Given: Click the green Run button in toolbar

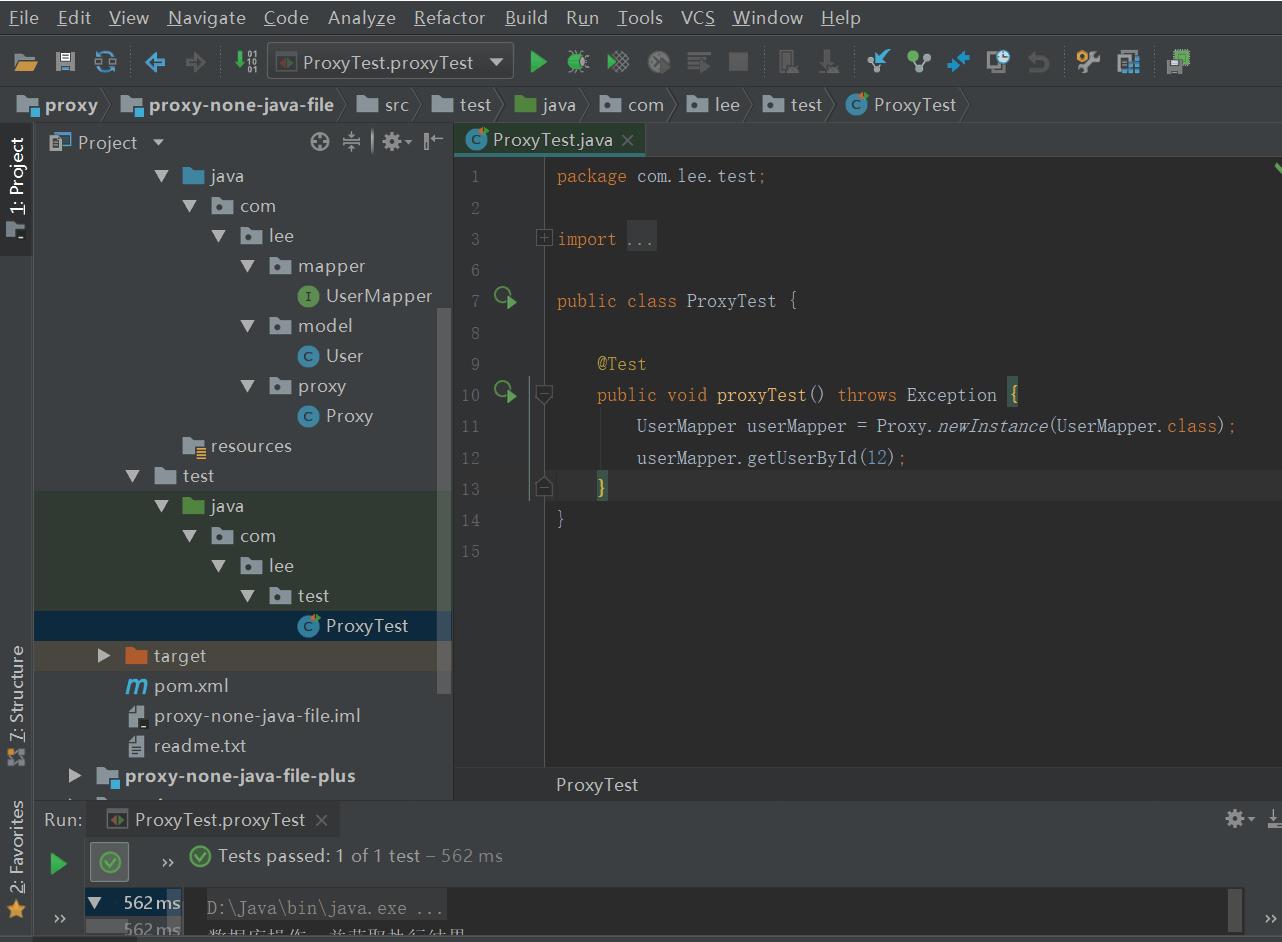Looking at the screenshot, I should point(538,62).
